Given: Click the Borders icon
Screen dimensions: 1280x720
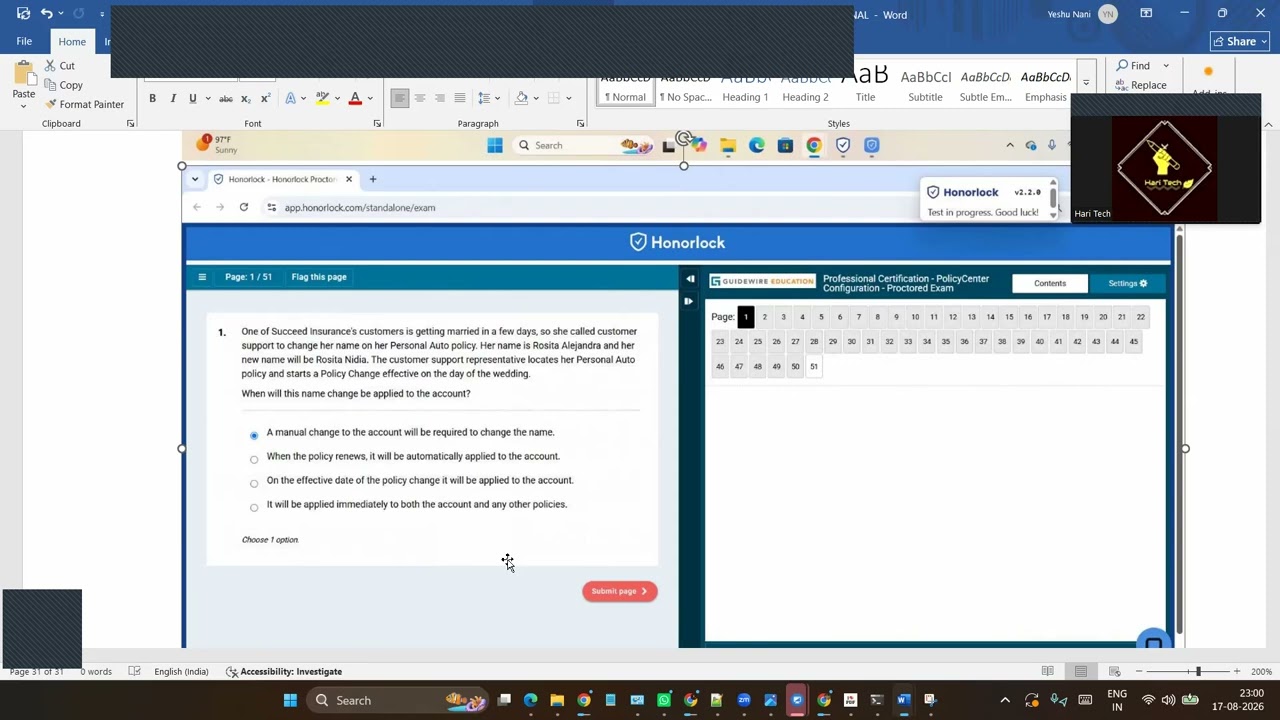Looking at the screenshot, I should [x=553, y=98].
